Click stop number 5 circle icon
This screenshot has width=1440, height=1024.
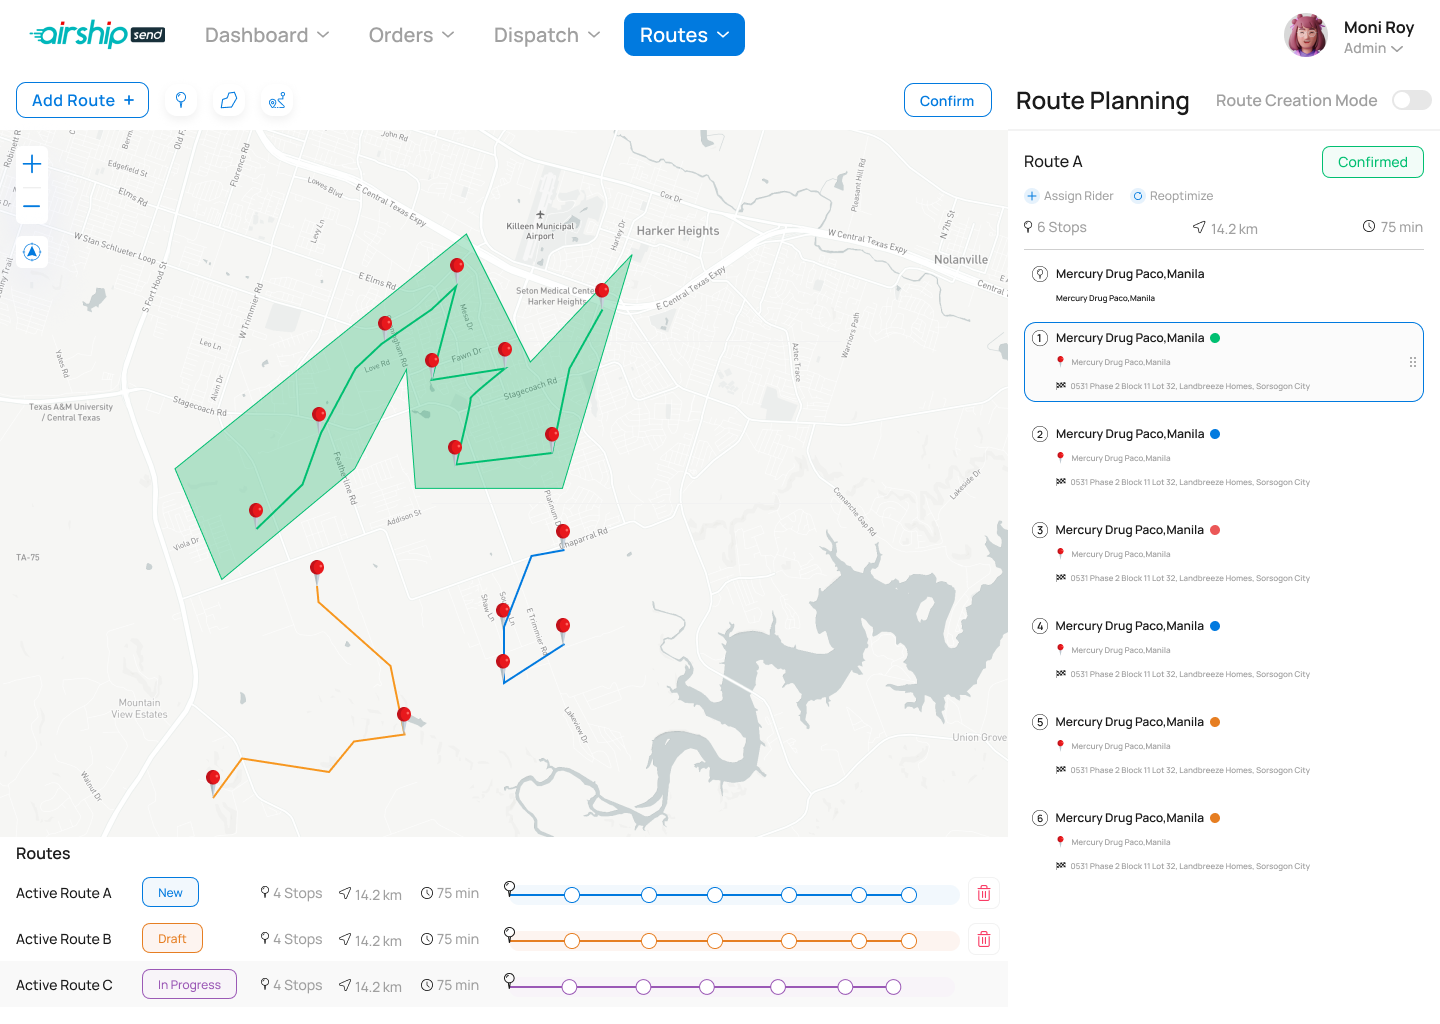pos(1040,722)
